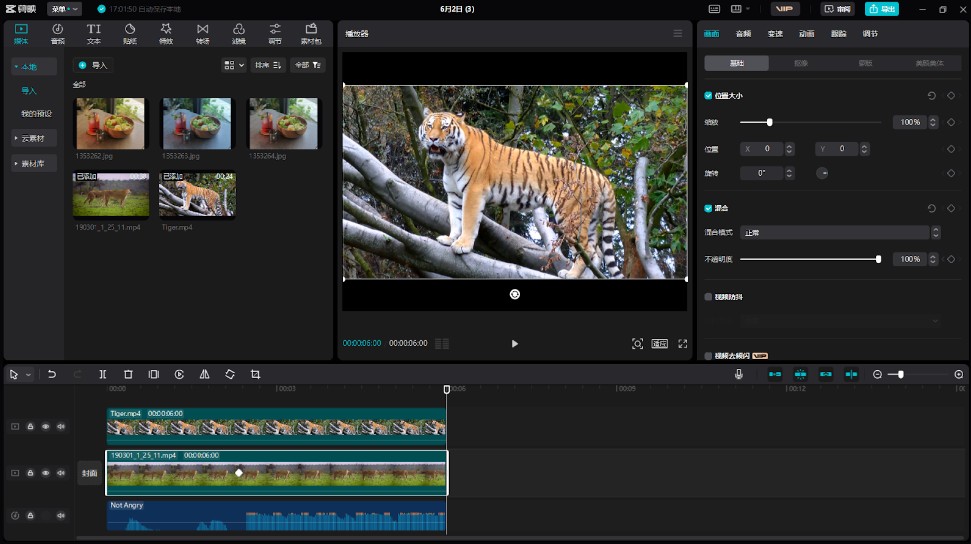This screenshot has width=971, height=544.
Task: Click the VIP button in title bar
Action: (x=784, y=9)
